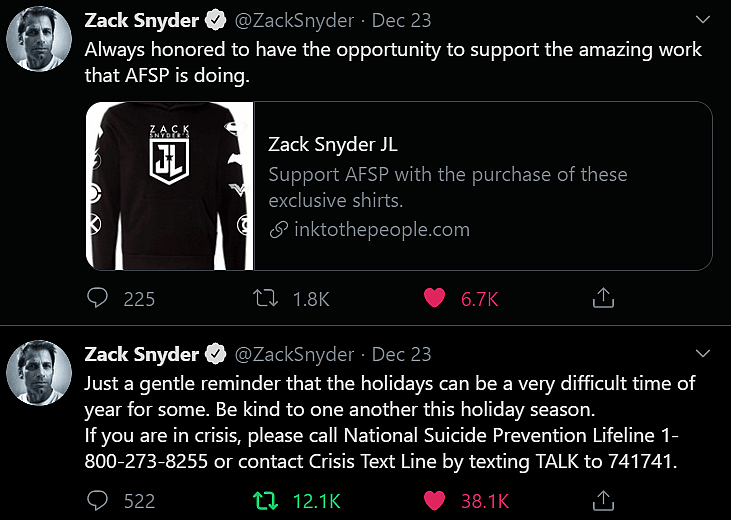
Task: Click Zack Snyder name on first tweet
Action: [x=141, y=20]
